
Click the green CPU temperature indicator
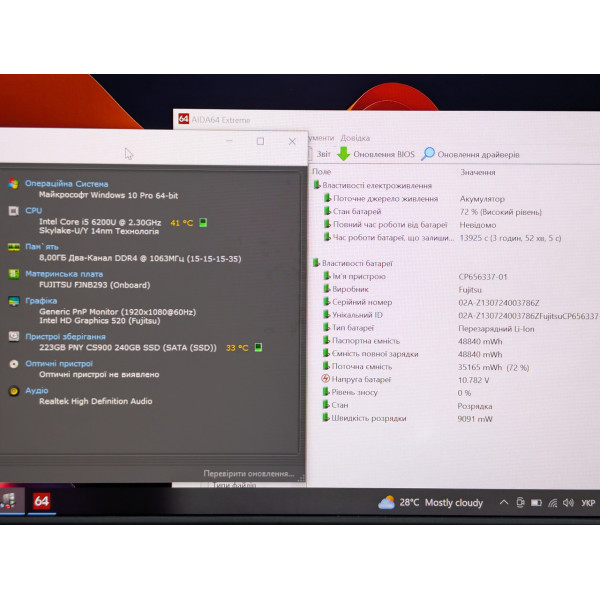coord(203,222)
